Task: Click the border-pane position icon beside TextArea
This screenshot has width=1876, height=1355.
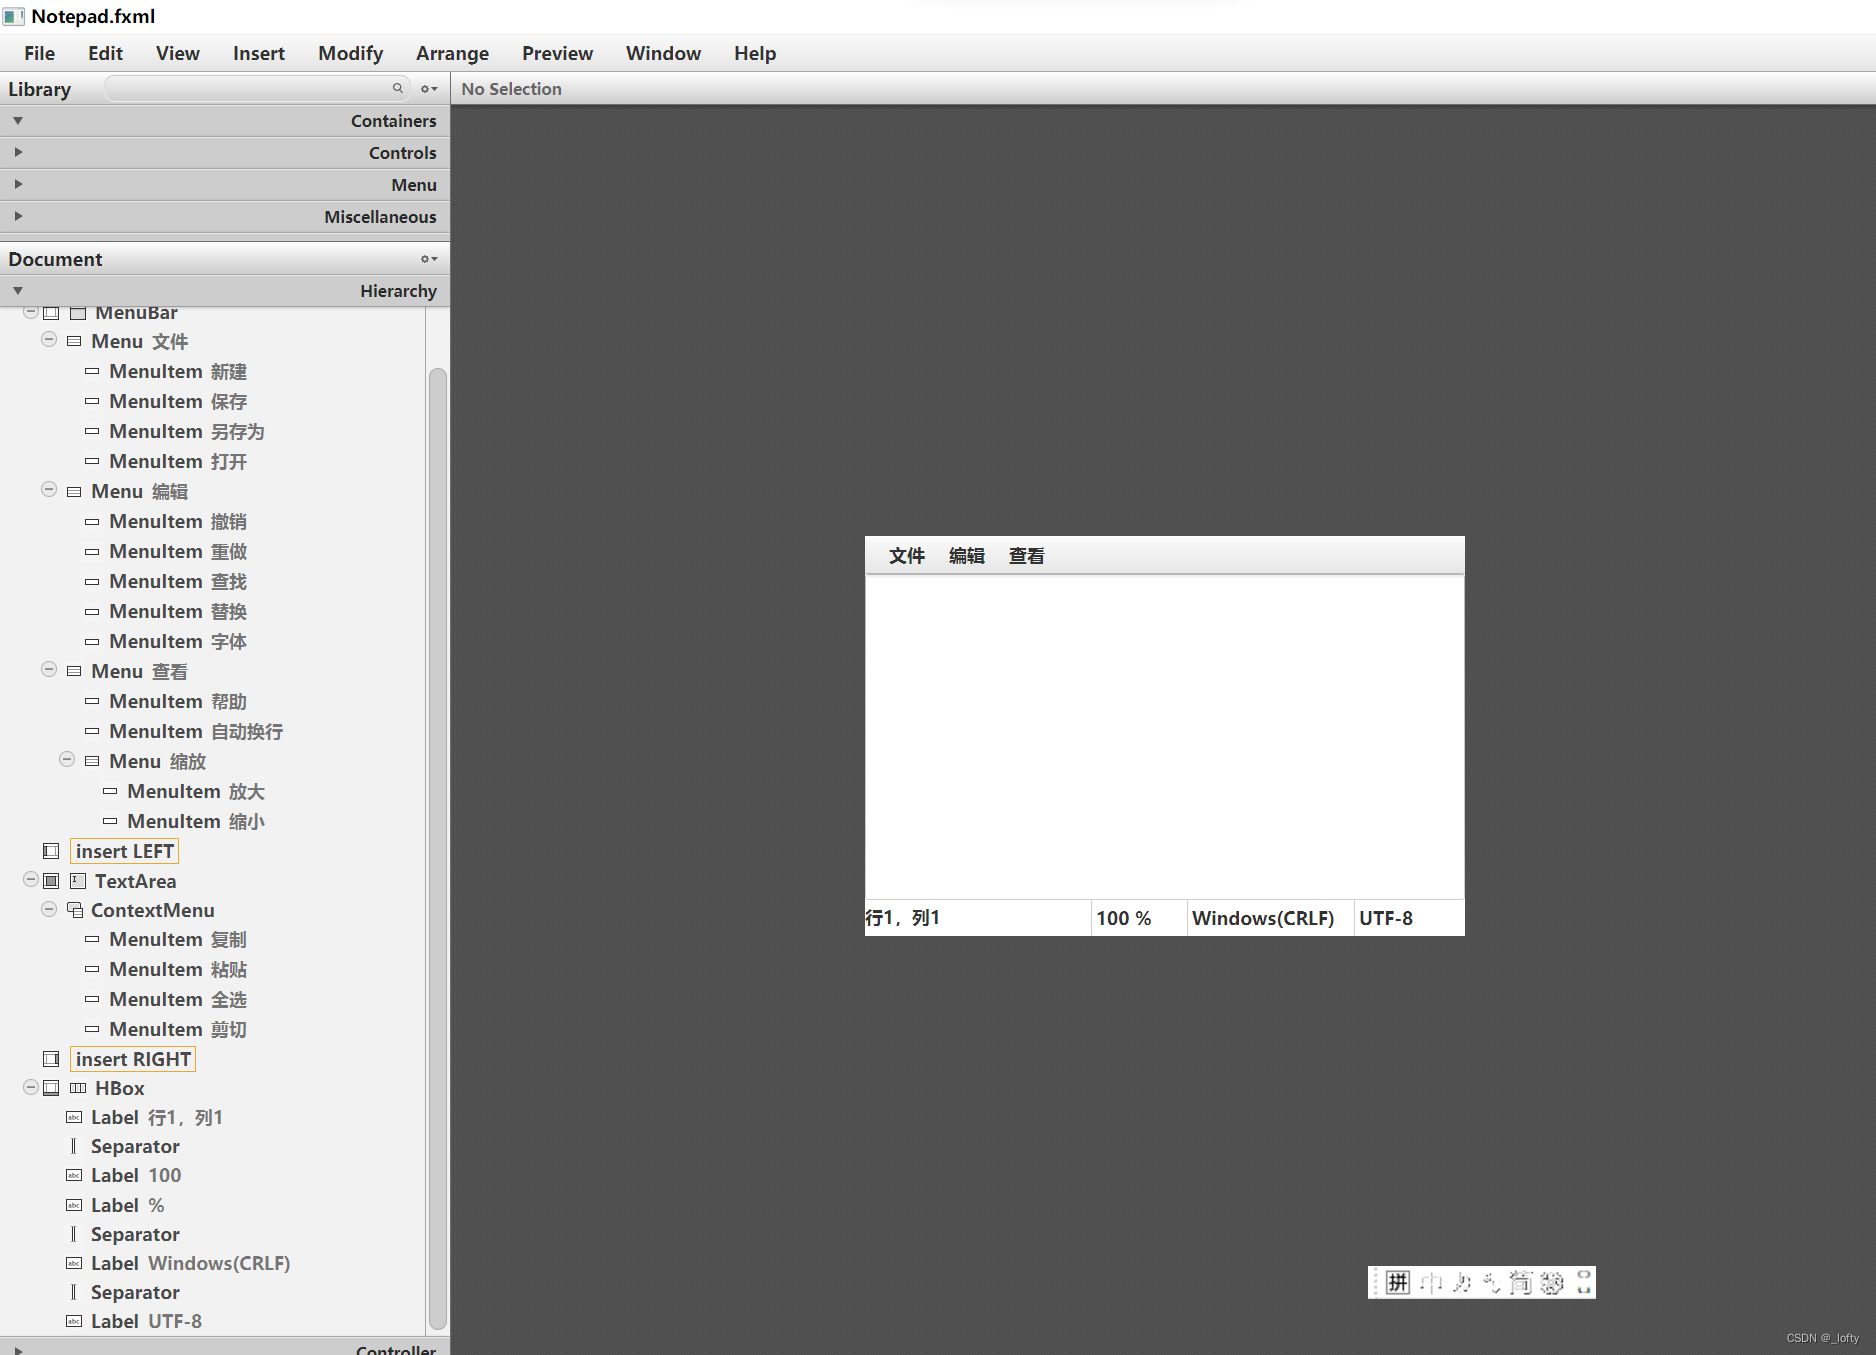Action: click(x=51, y=881)
